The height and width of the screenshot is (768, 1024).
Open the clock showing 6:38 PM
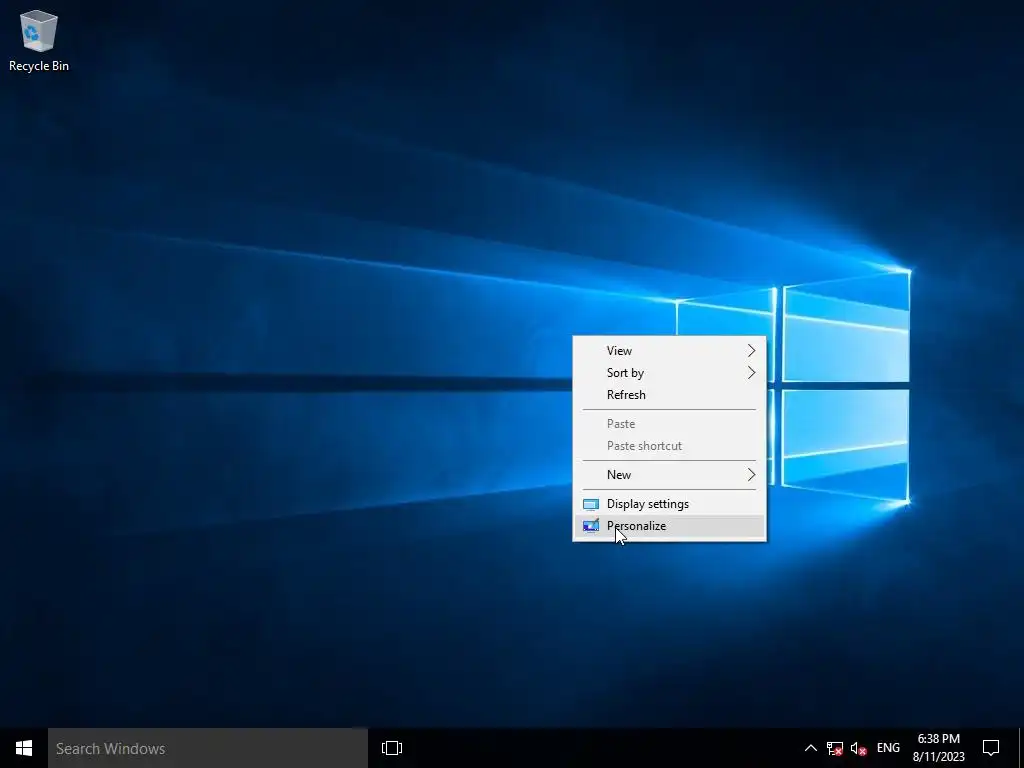pyautogui.click(x=938, y=748)
